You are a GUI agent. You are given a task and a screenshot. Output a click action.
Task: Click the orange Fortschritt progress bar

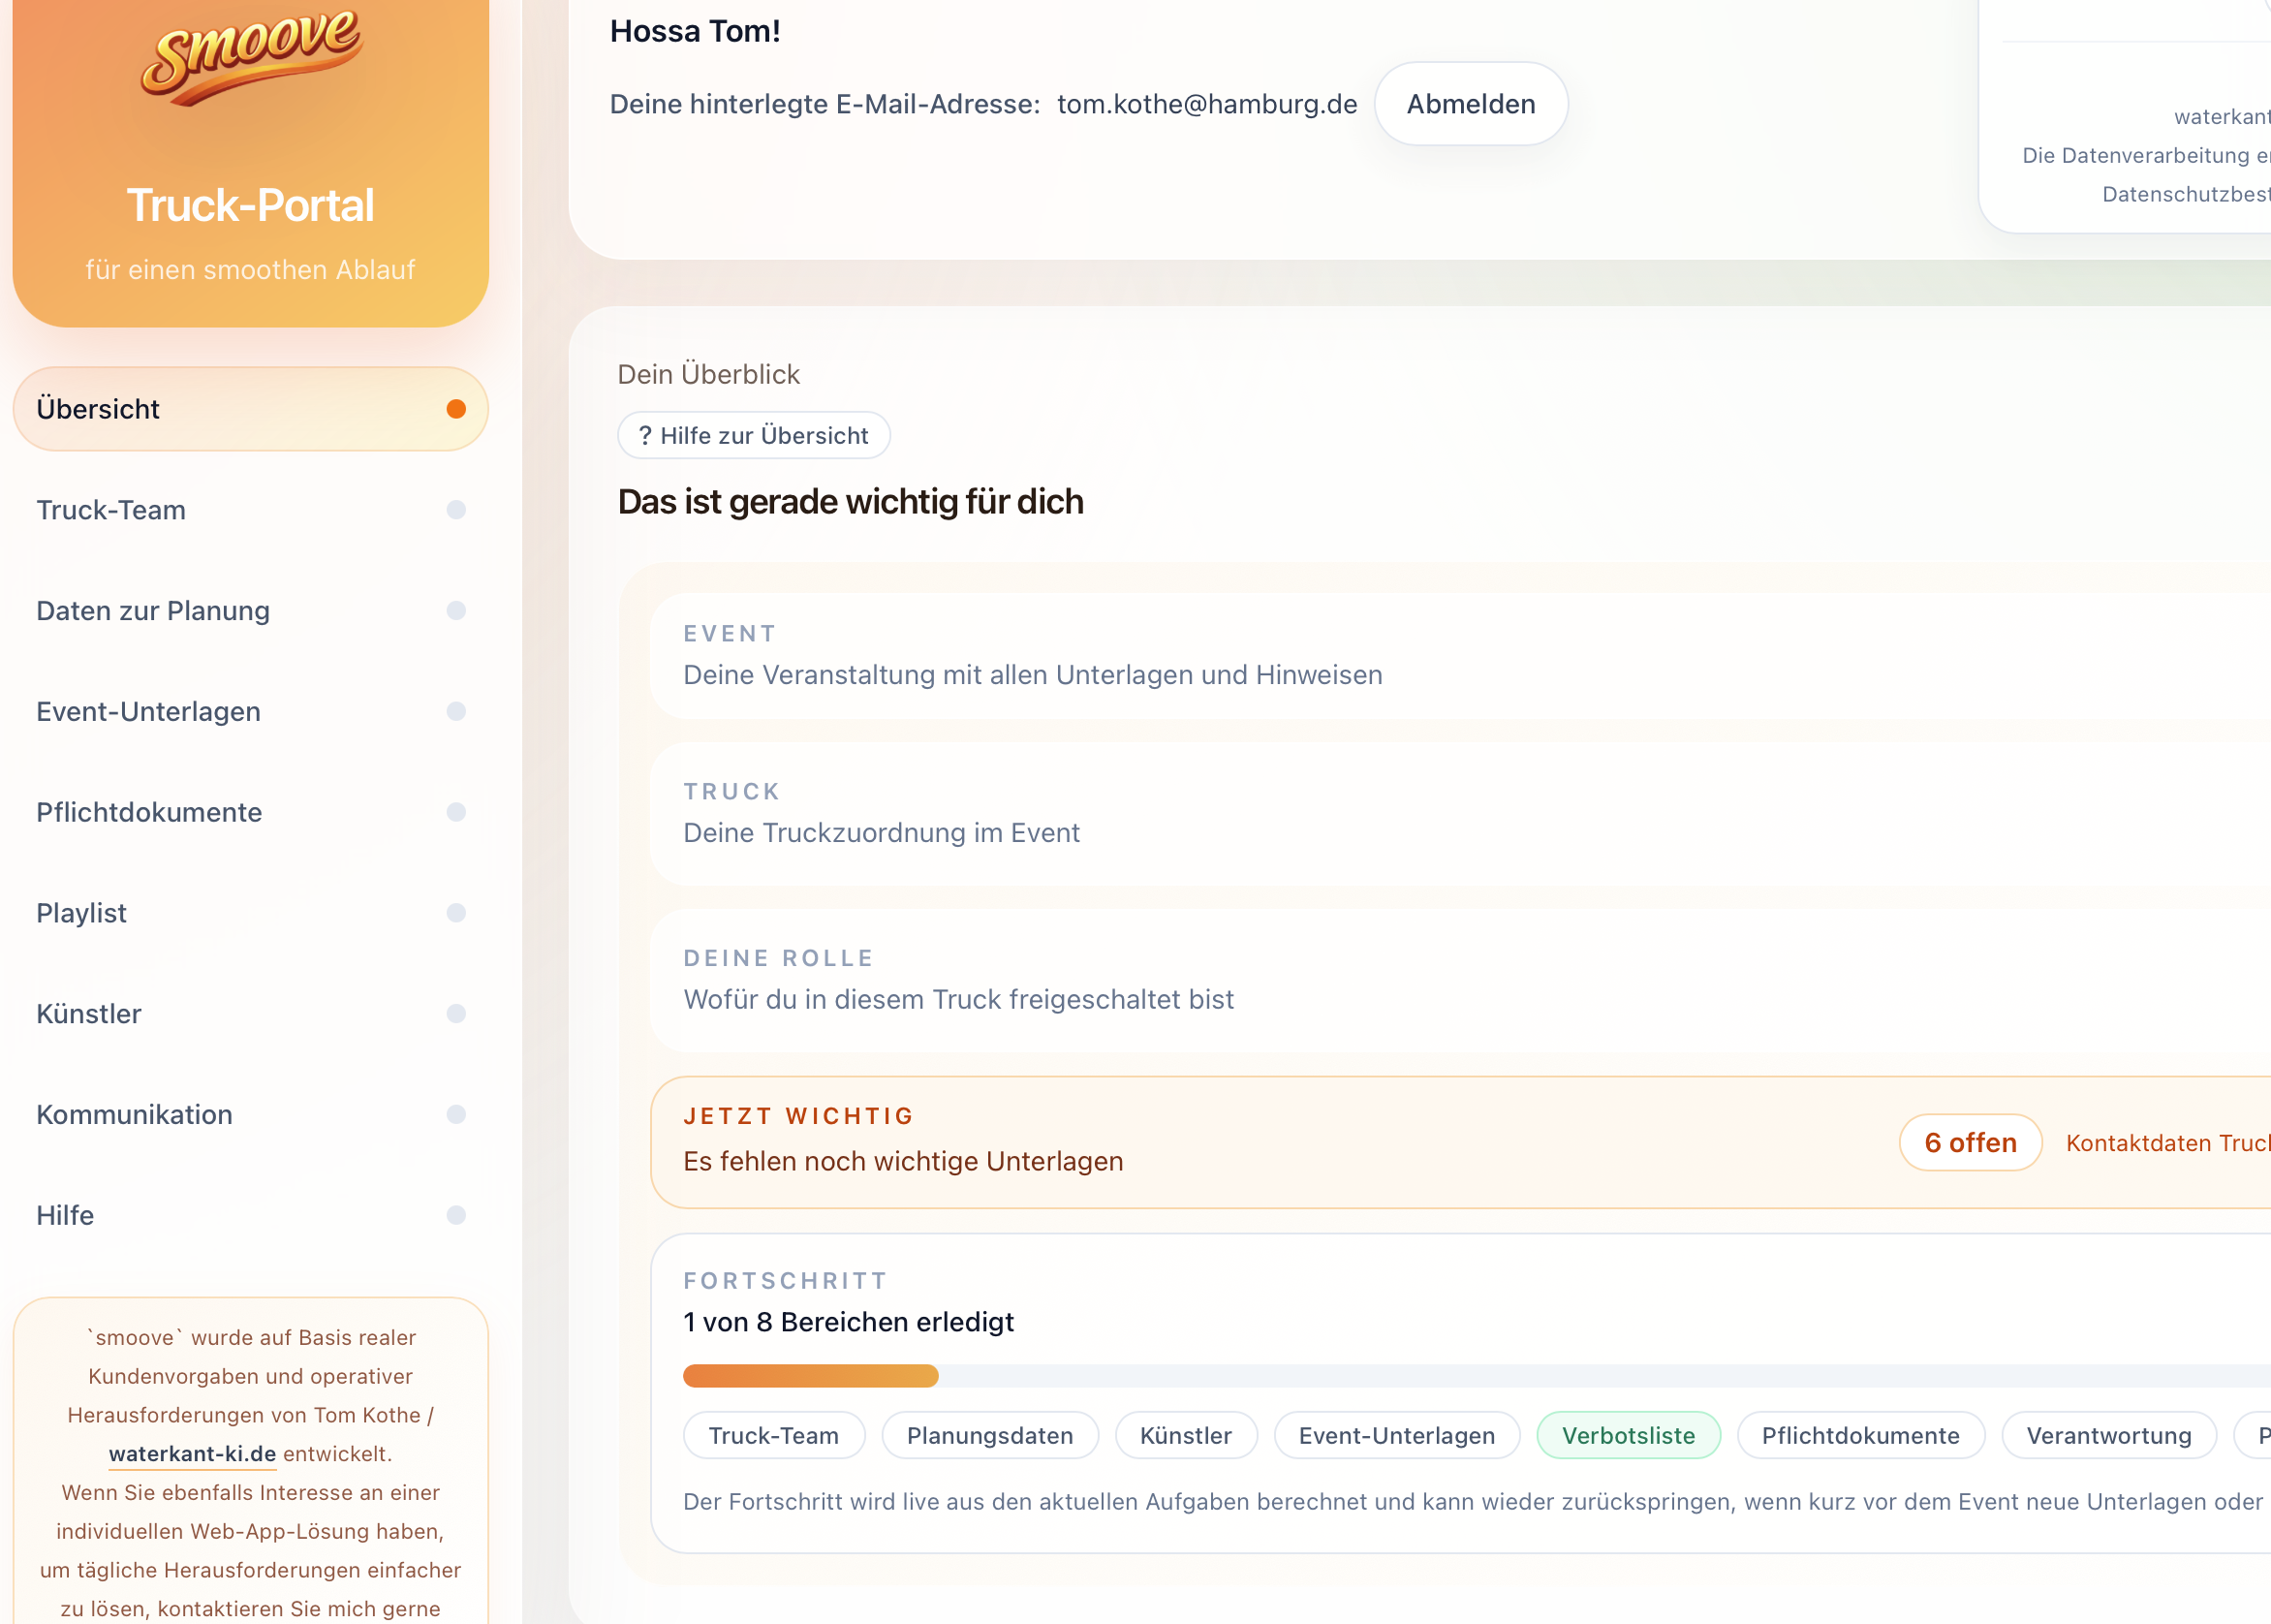coord(810,1376)
